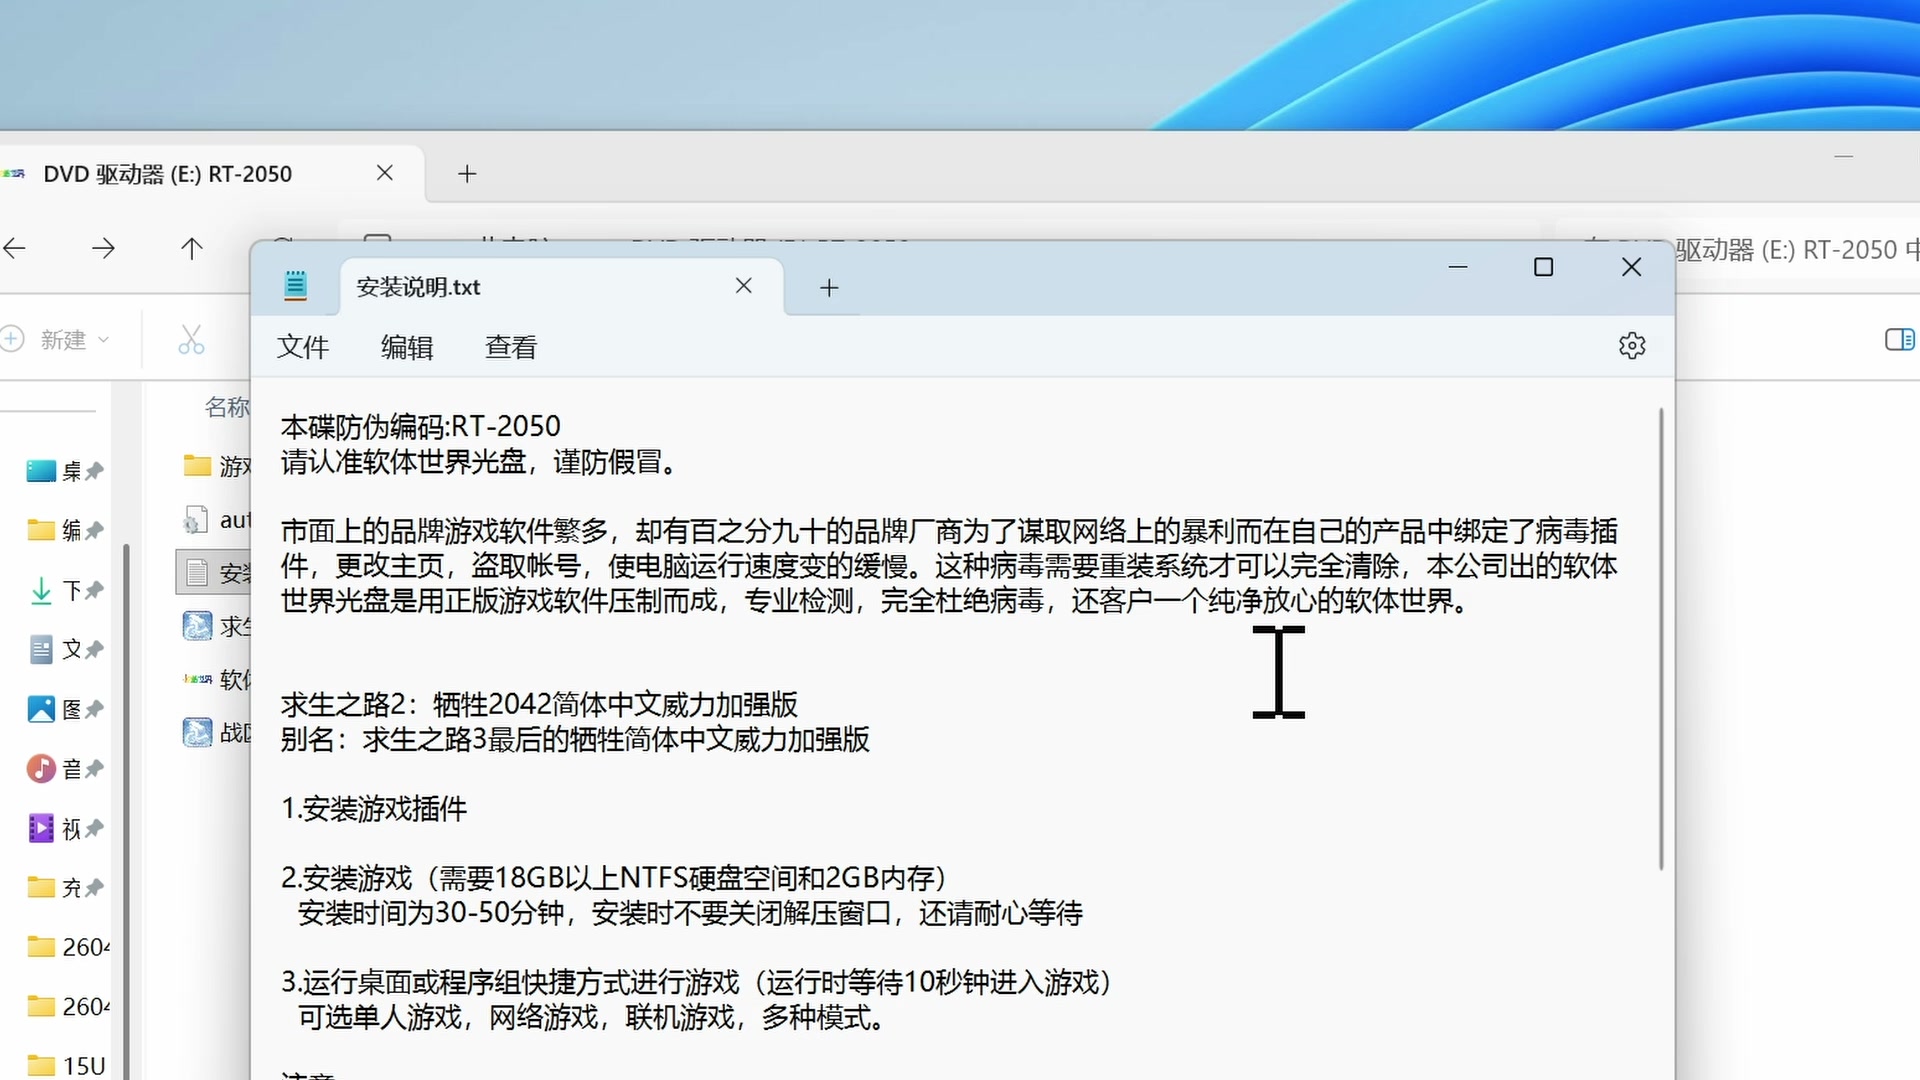Select the 战 application file in list
Image resolution: width=1920 pixels, height=1080 pixels.
pos(217,733)
